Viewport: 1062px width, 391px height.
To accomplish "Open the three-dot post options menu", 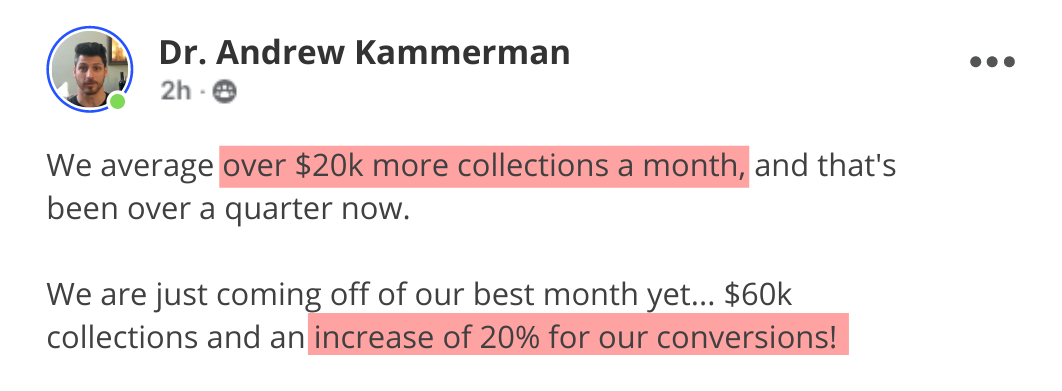I will tap(992, 62).
